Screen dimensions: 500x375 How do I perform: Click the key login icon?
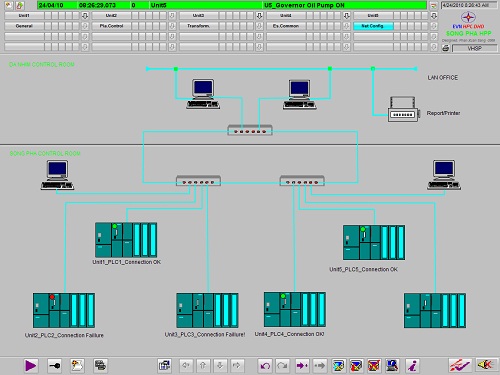(54, 366)
